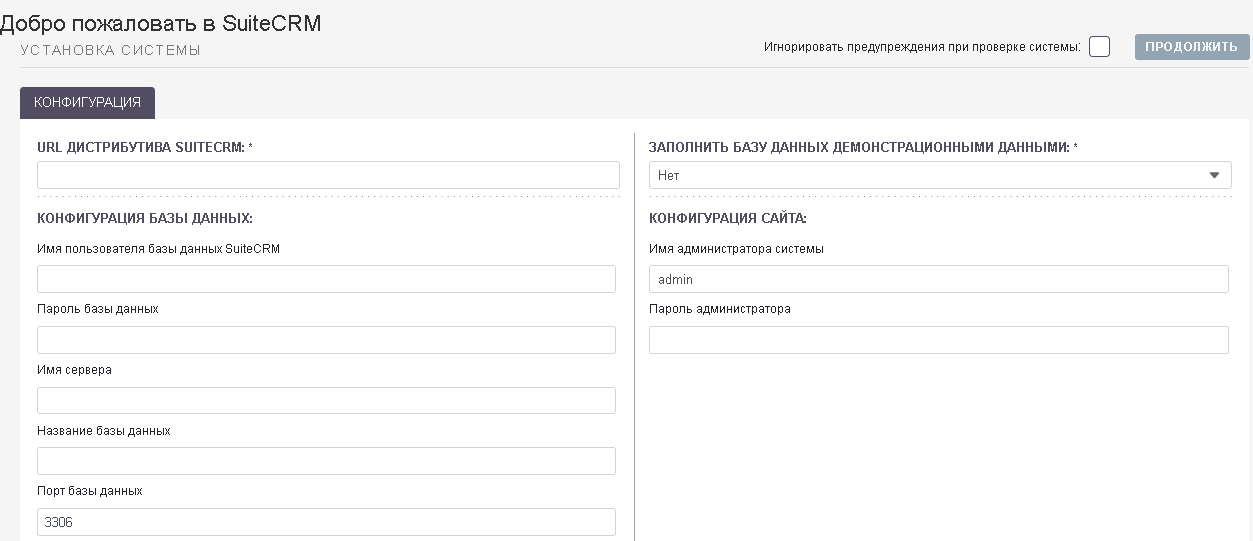Click the Игнорировать предупреждения label text
The height and width of the screenshot is (541, 1253).
(922, 47)
